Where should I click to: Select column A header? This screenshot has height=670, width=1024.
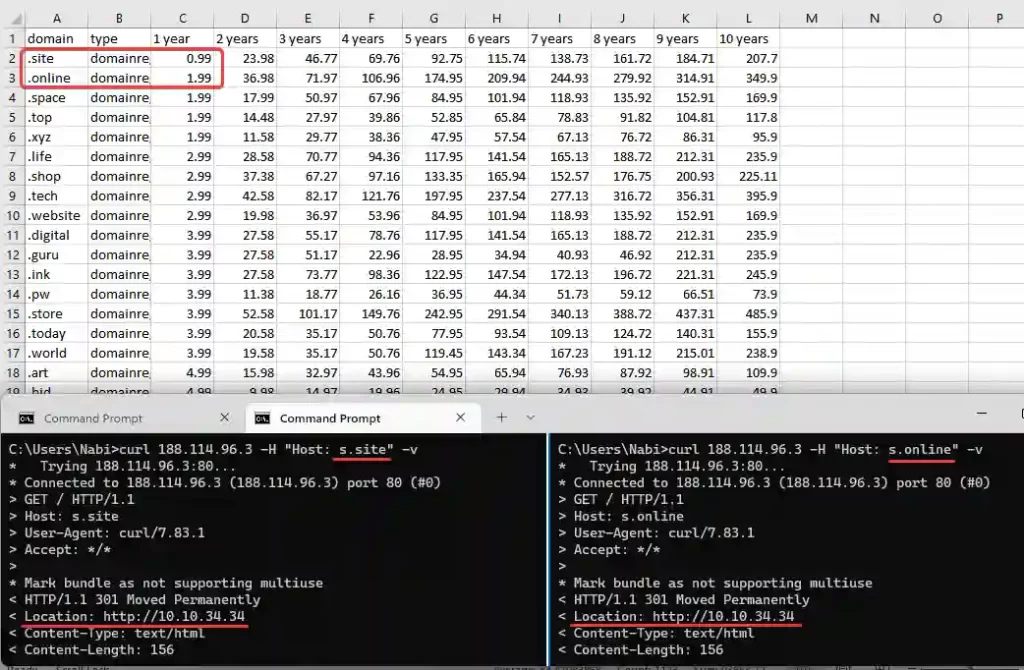(x=56, y=19)
